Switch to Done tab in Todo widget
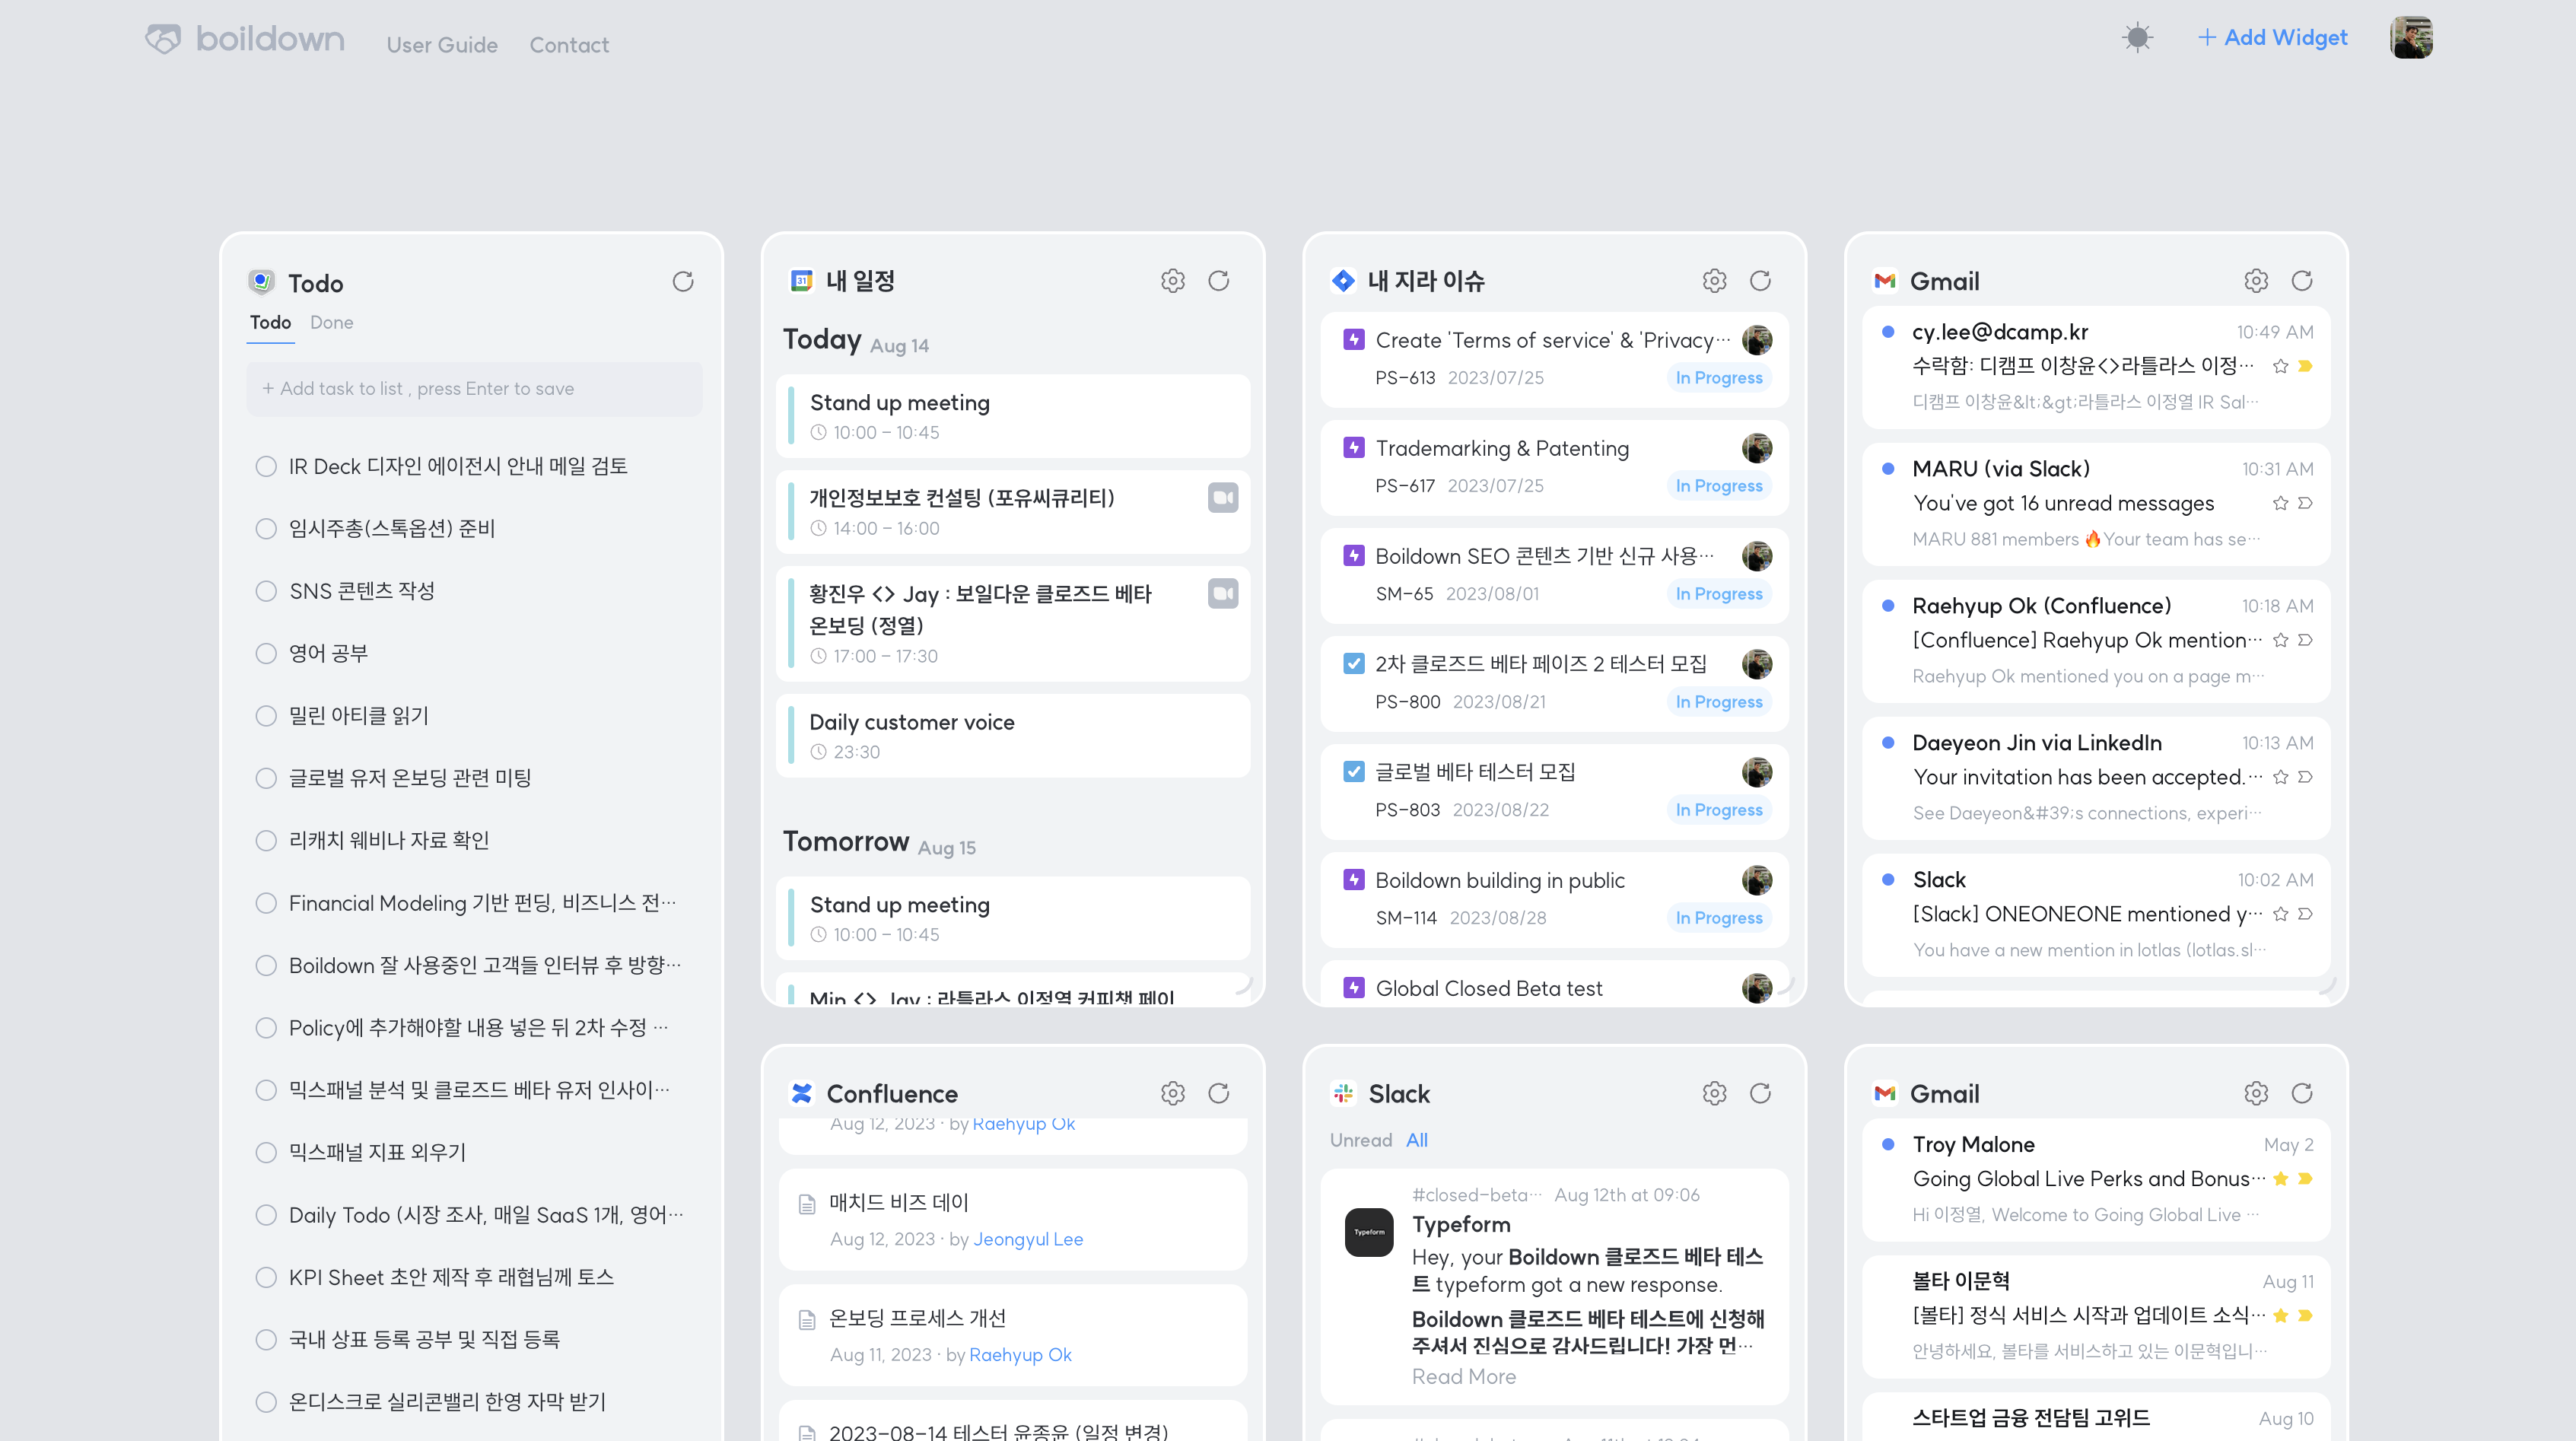The image size is (2576, 1441). click(x=331, y=322)
